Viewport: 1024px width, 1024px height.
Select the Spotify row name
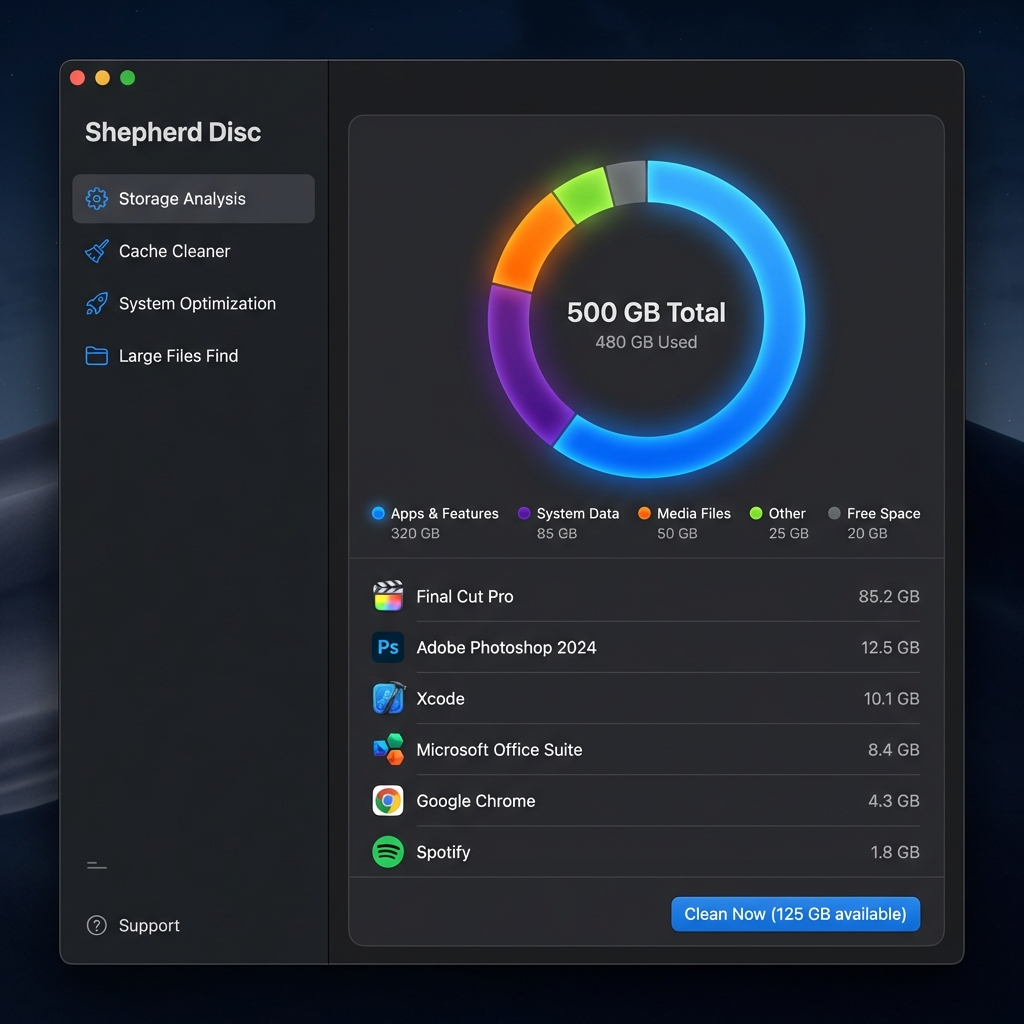(443, 852)
